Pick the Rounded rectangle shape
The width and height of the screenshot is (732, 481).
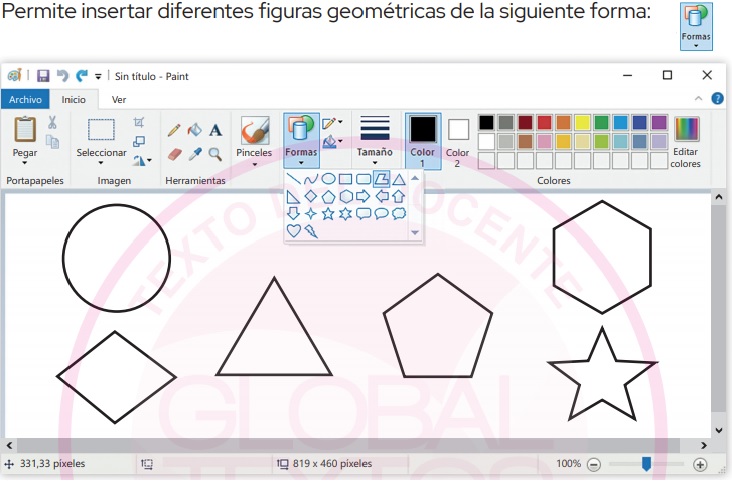363,179
